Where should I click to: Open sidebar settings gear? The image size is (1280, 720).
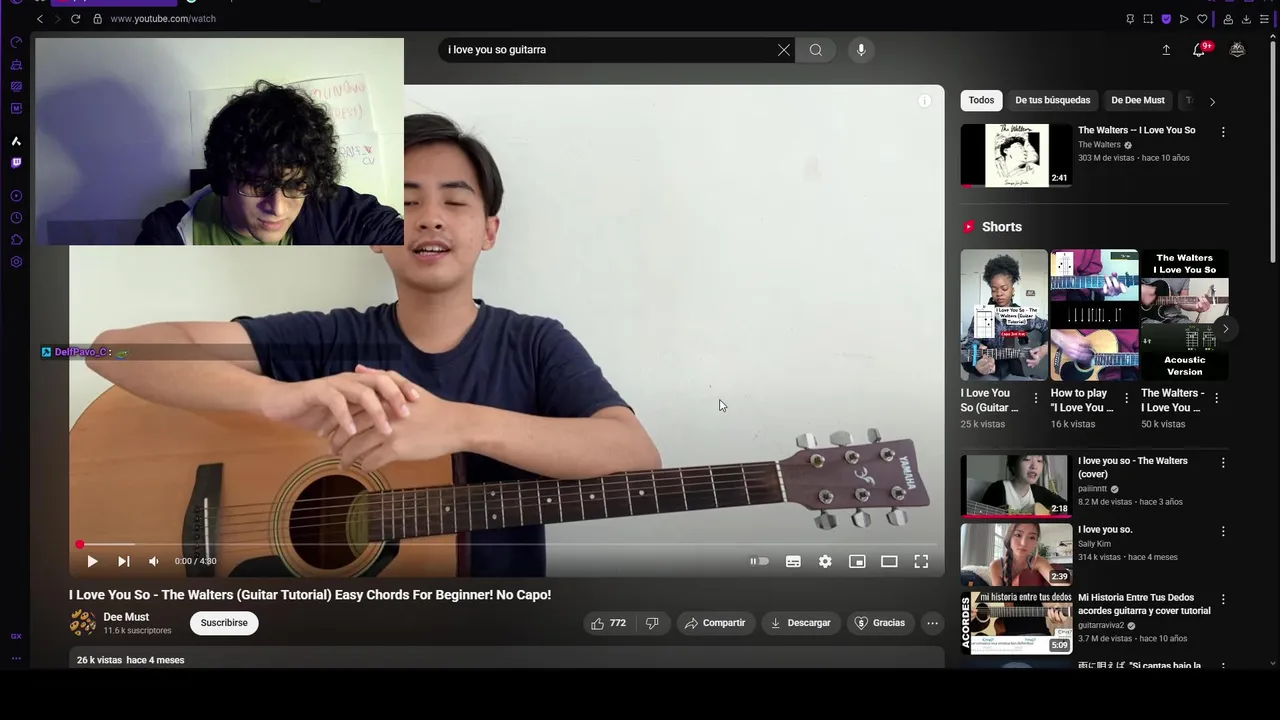pos(16,262)
